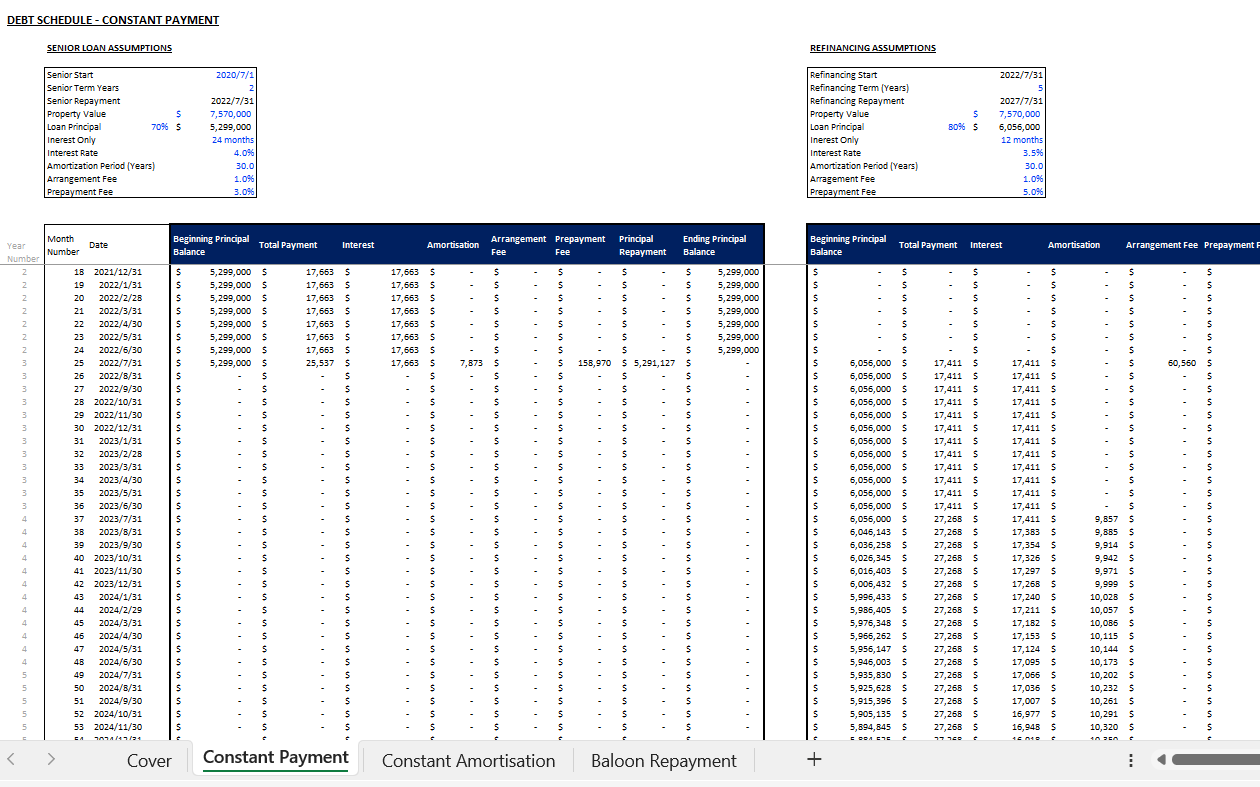The width and height of the screenshot is (1260, 787).
Task: Select the refinancing Prepayment Fee 5.0% cell
Action: [x=1033, y=192]
